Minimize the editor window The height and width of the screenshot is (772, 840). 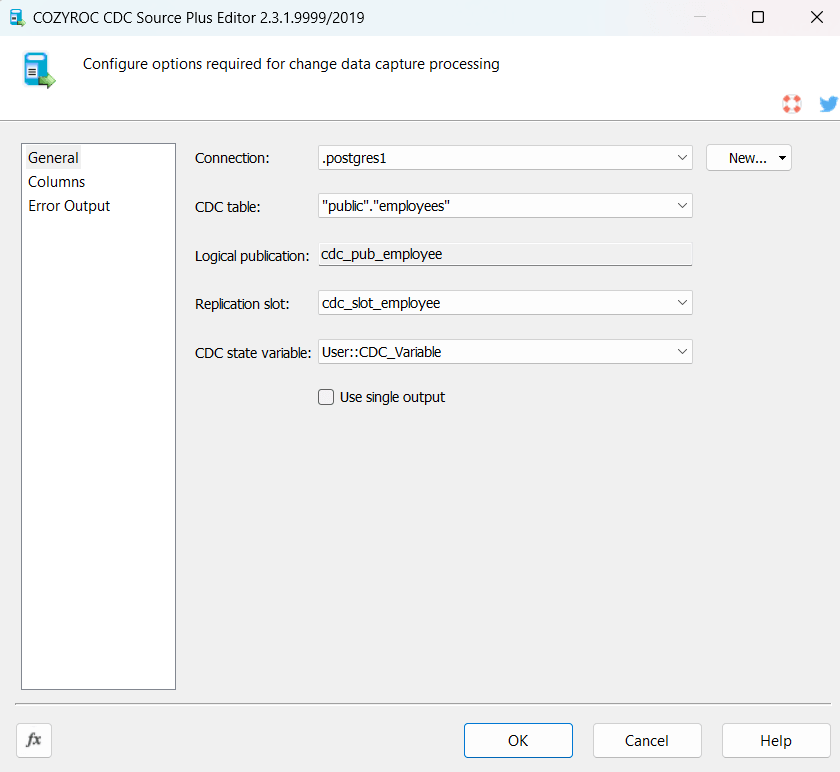(700, 17)
